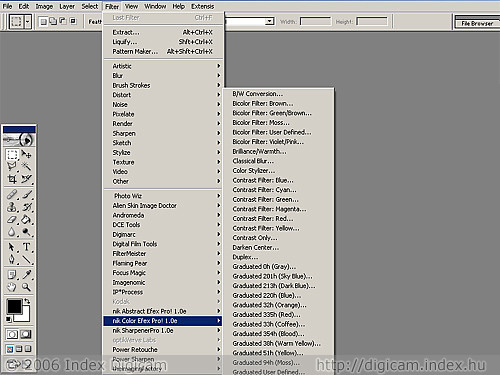The height and width of the screenshot is (375, 500).
Task: Select the History Brush tool
Action: pos(26,207)
